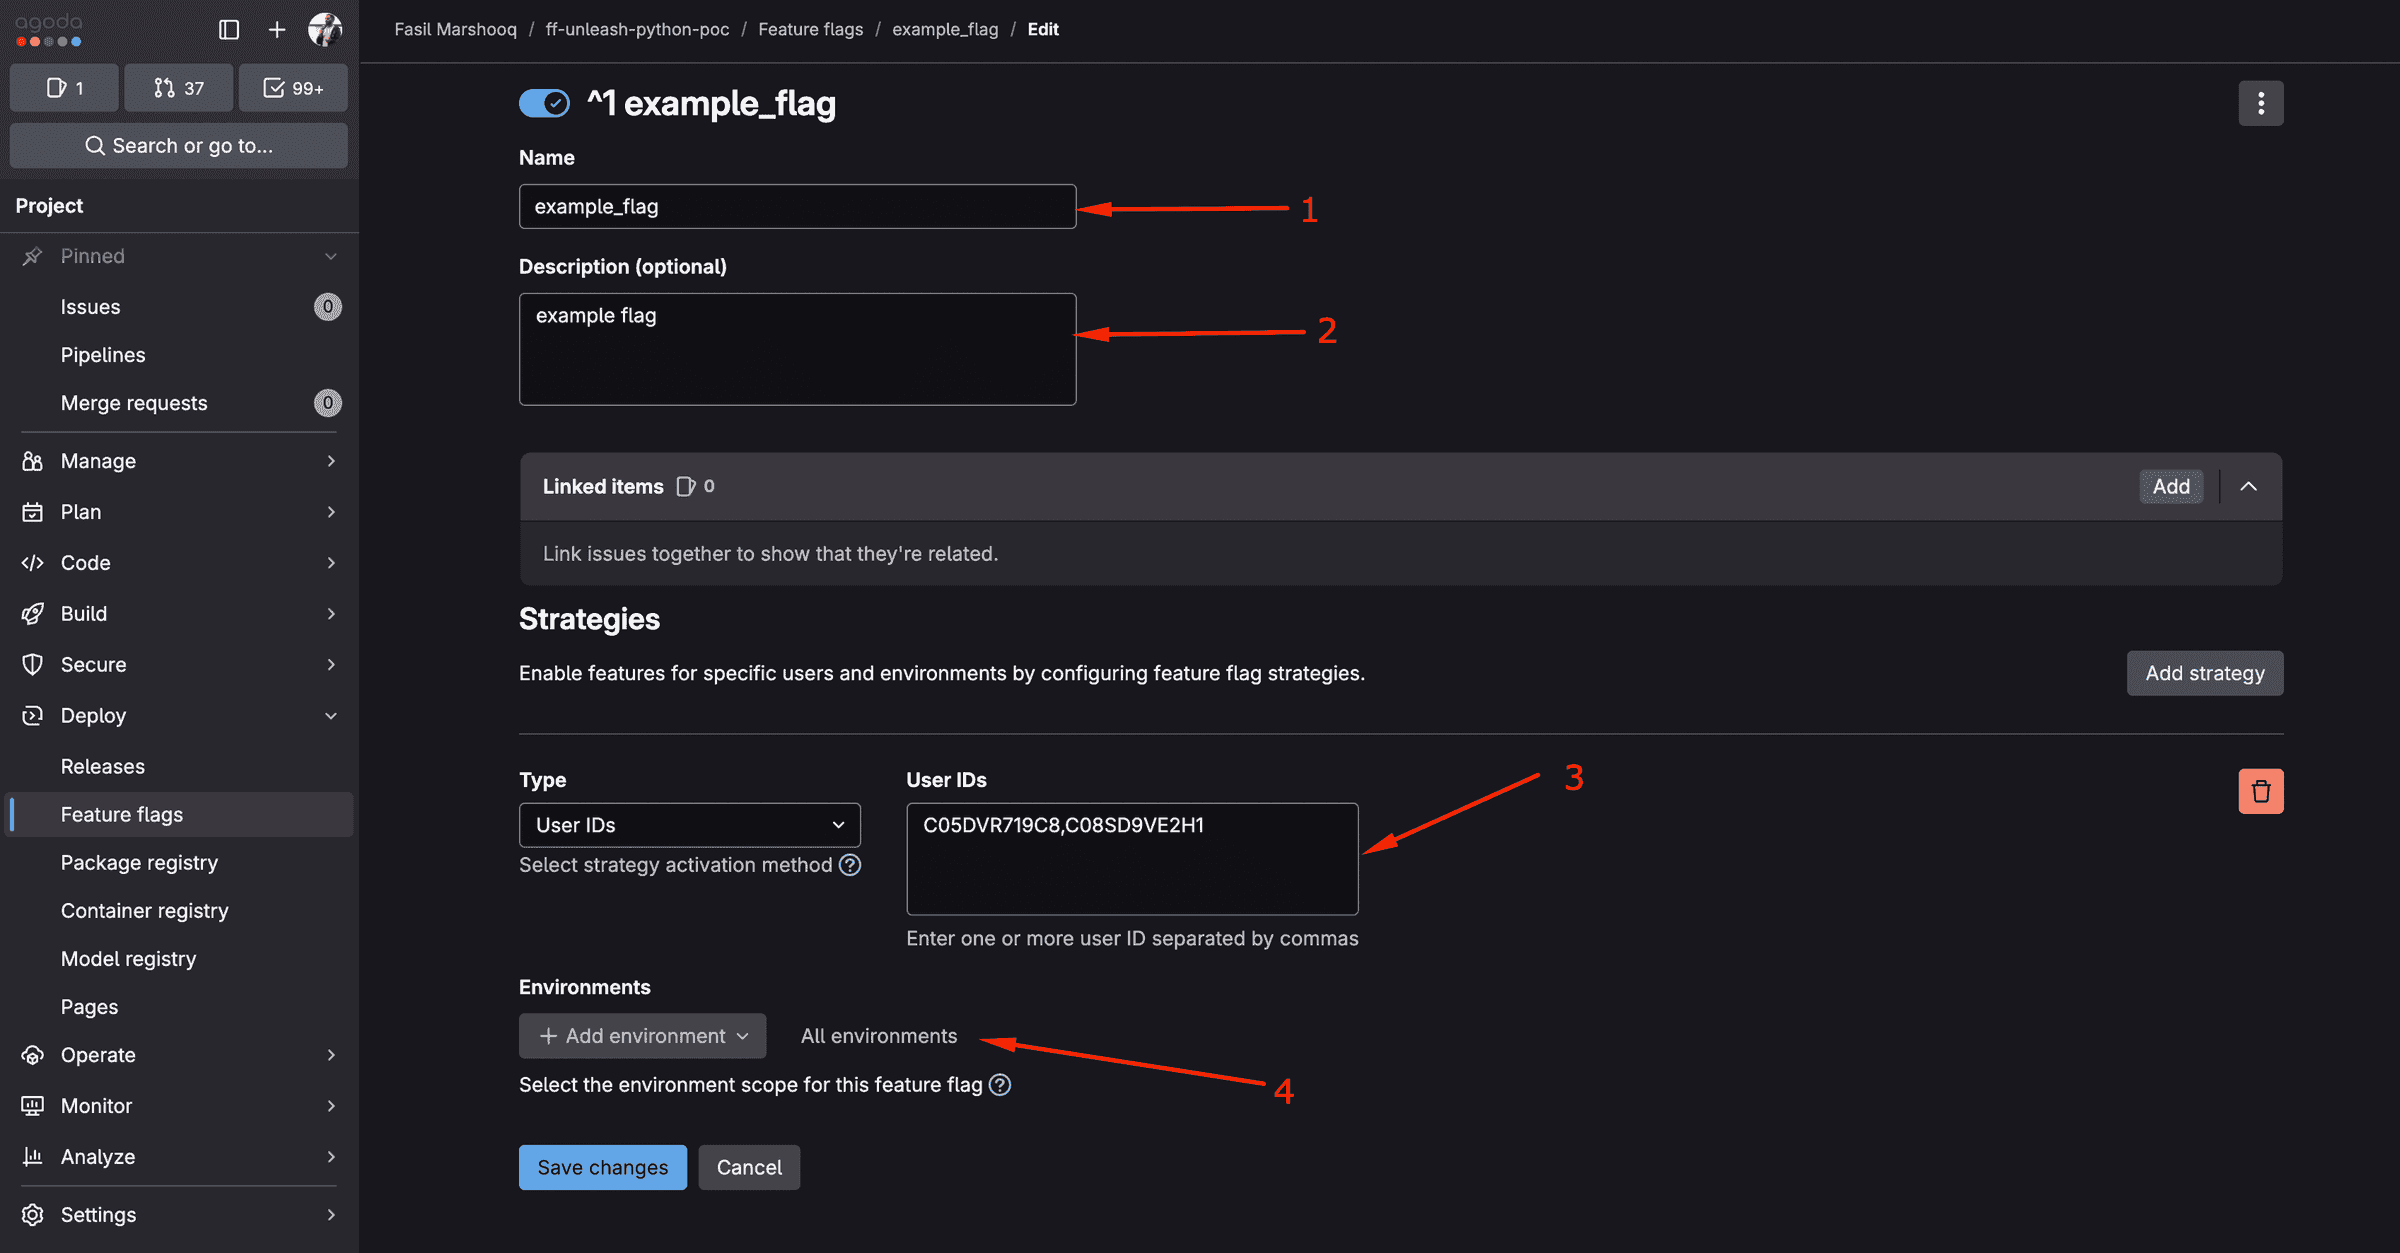This screenshot has height=1253, width=2400.
Task: Expand the Code section
Action: point(179,563)
